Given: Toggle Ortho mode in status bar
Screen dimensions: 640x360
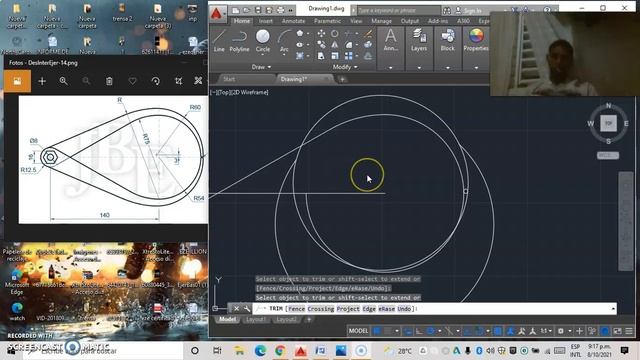Looking at the screenshot, I should [x=419, y=331].
